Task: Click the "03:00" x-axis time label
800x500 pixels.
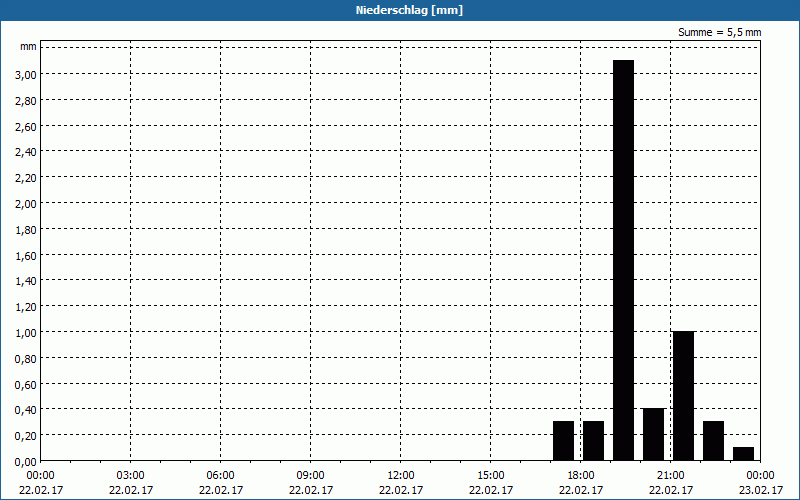Action: 131,476
